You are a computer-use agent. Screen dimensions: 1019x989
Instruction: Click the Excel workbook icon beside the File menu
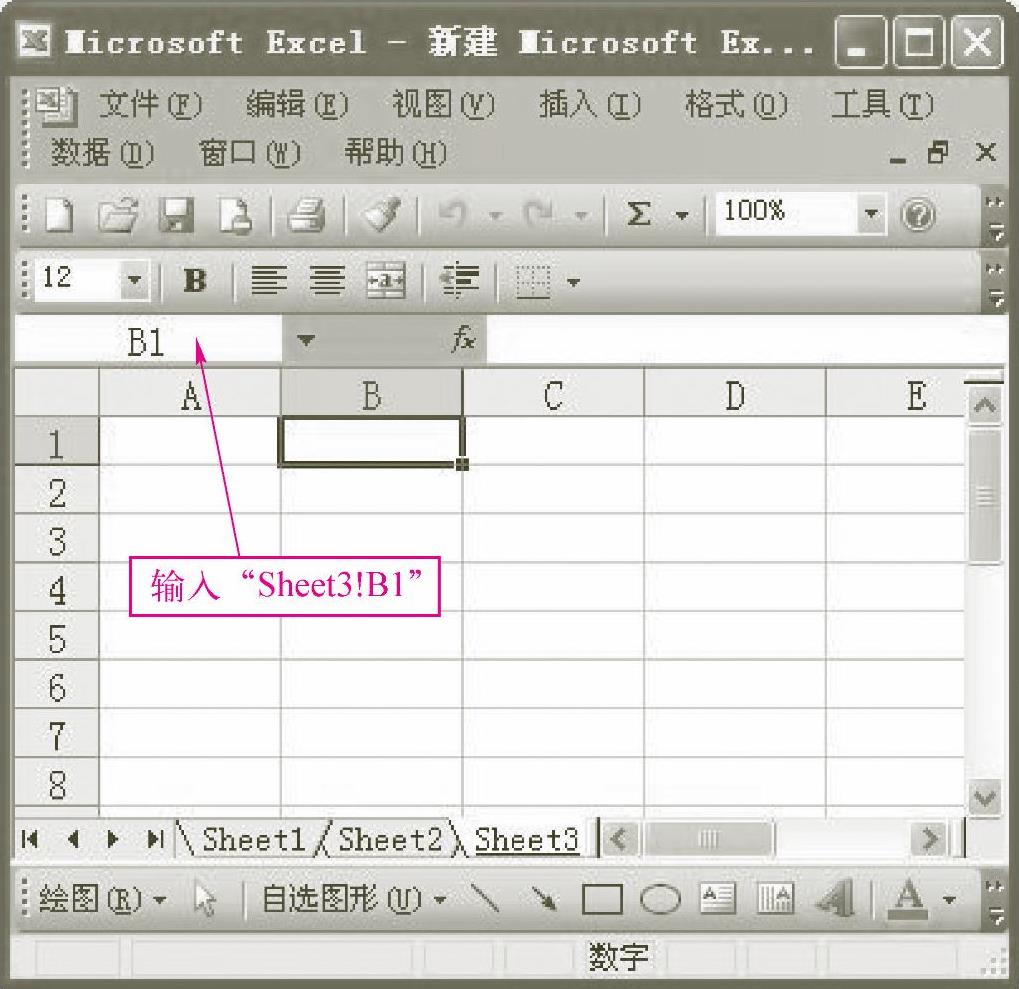(x=57, y=105)
